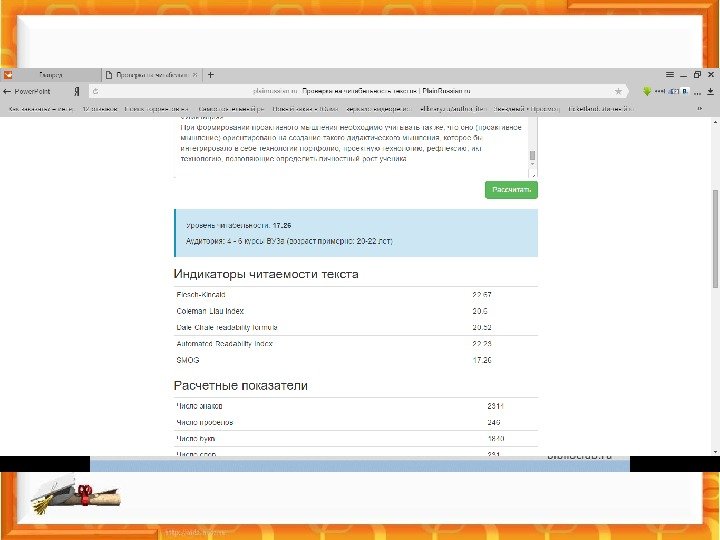Select the Coleman Liau index row
720x540 pixels.
tap(355, 311)
